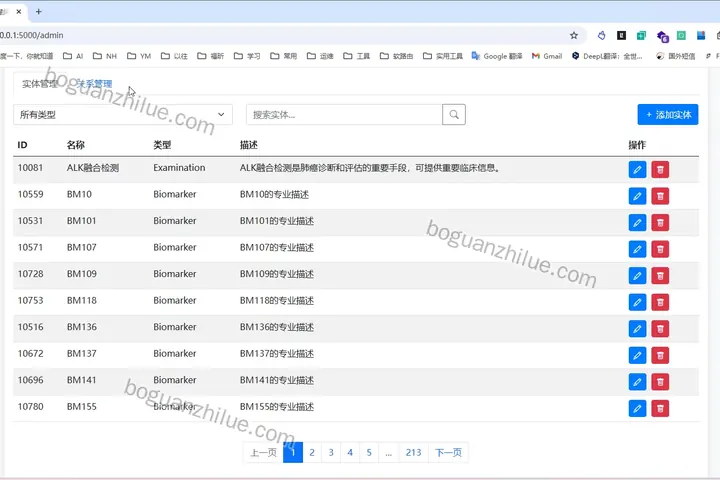The height and width of the screenshot is (480, 720).
Task: Open the DeepL翻译 bookmark
Action: pyautogui.click(x=607, y=56)
